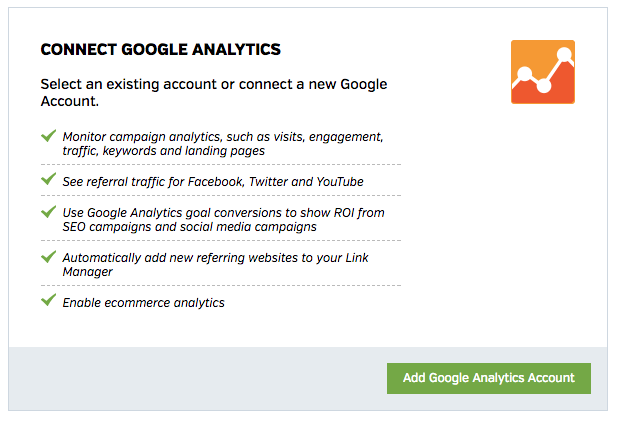The image size is (618, 422).
Task: Click the gray footer bar left of the button
Action: point(190,378)
